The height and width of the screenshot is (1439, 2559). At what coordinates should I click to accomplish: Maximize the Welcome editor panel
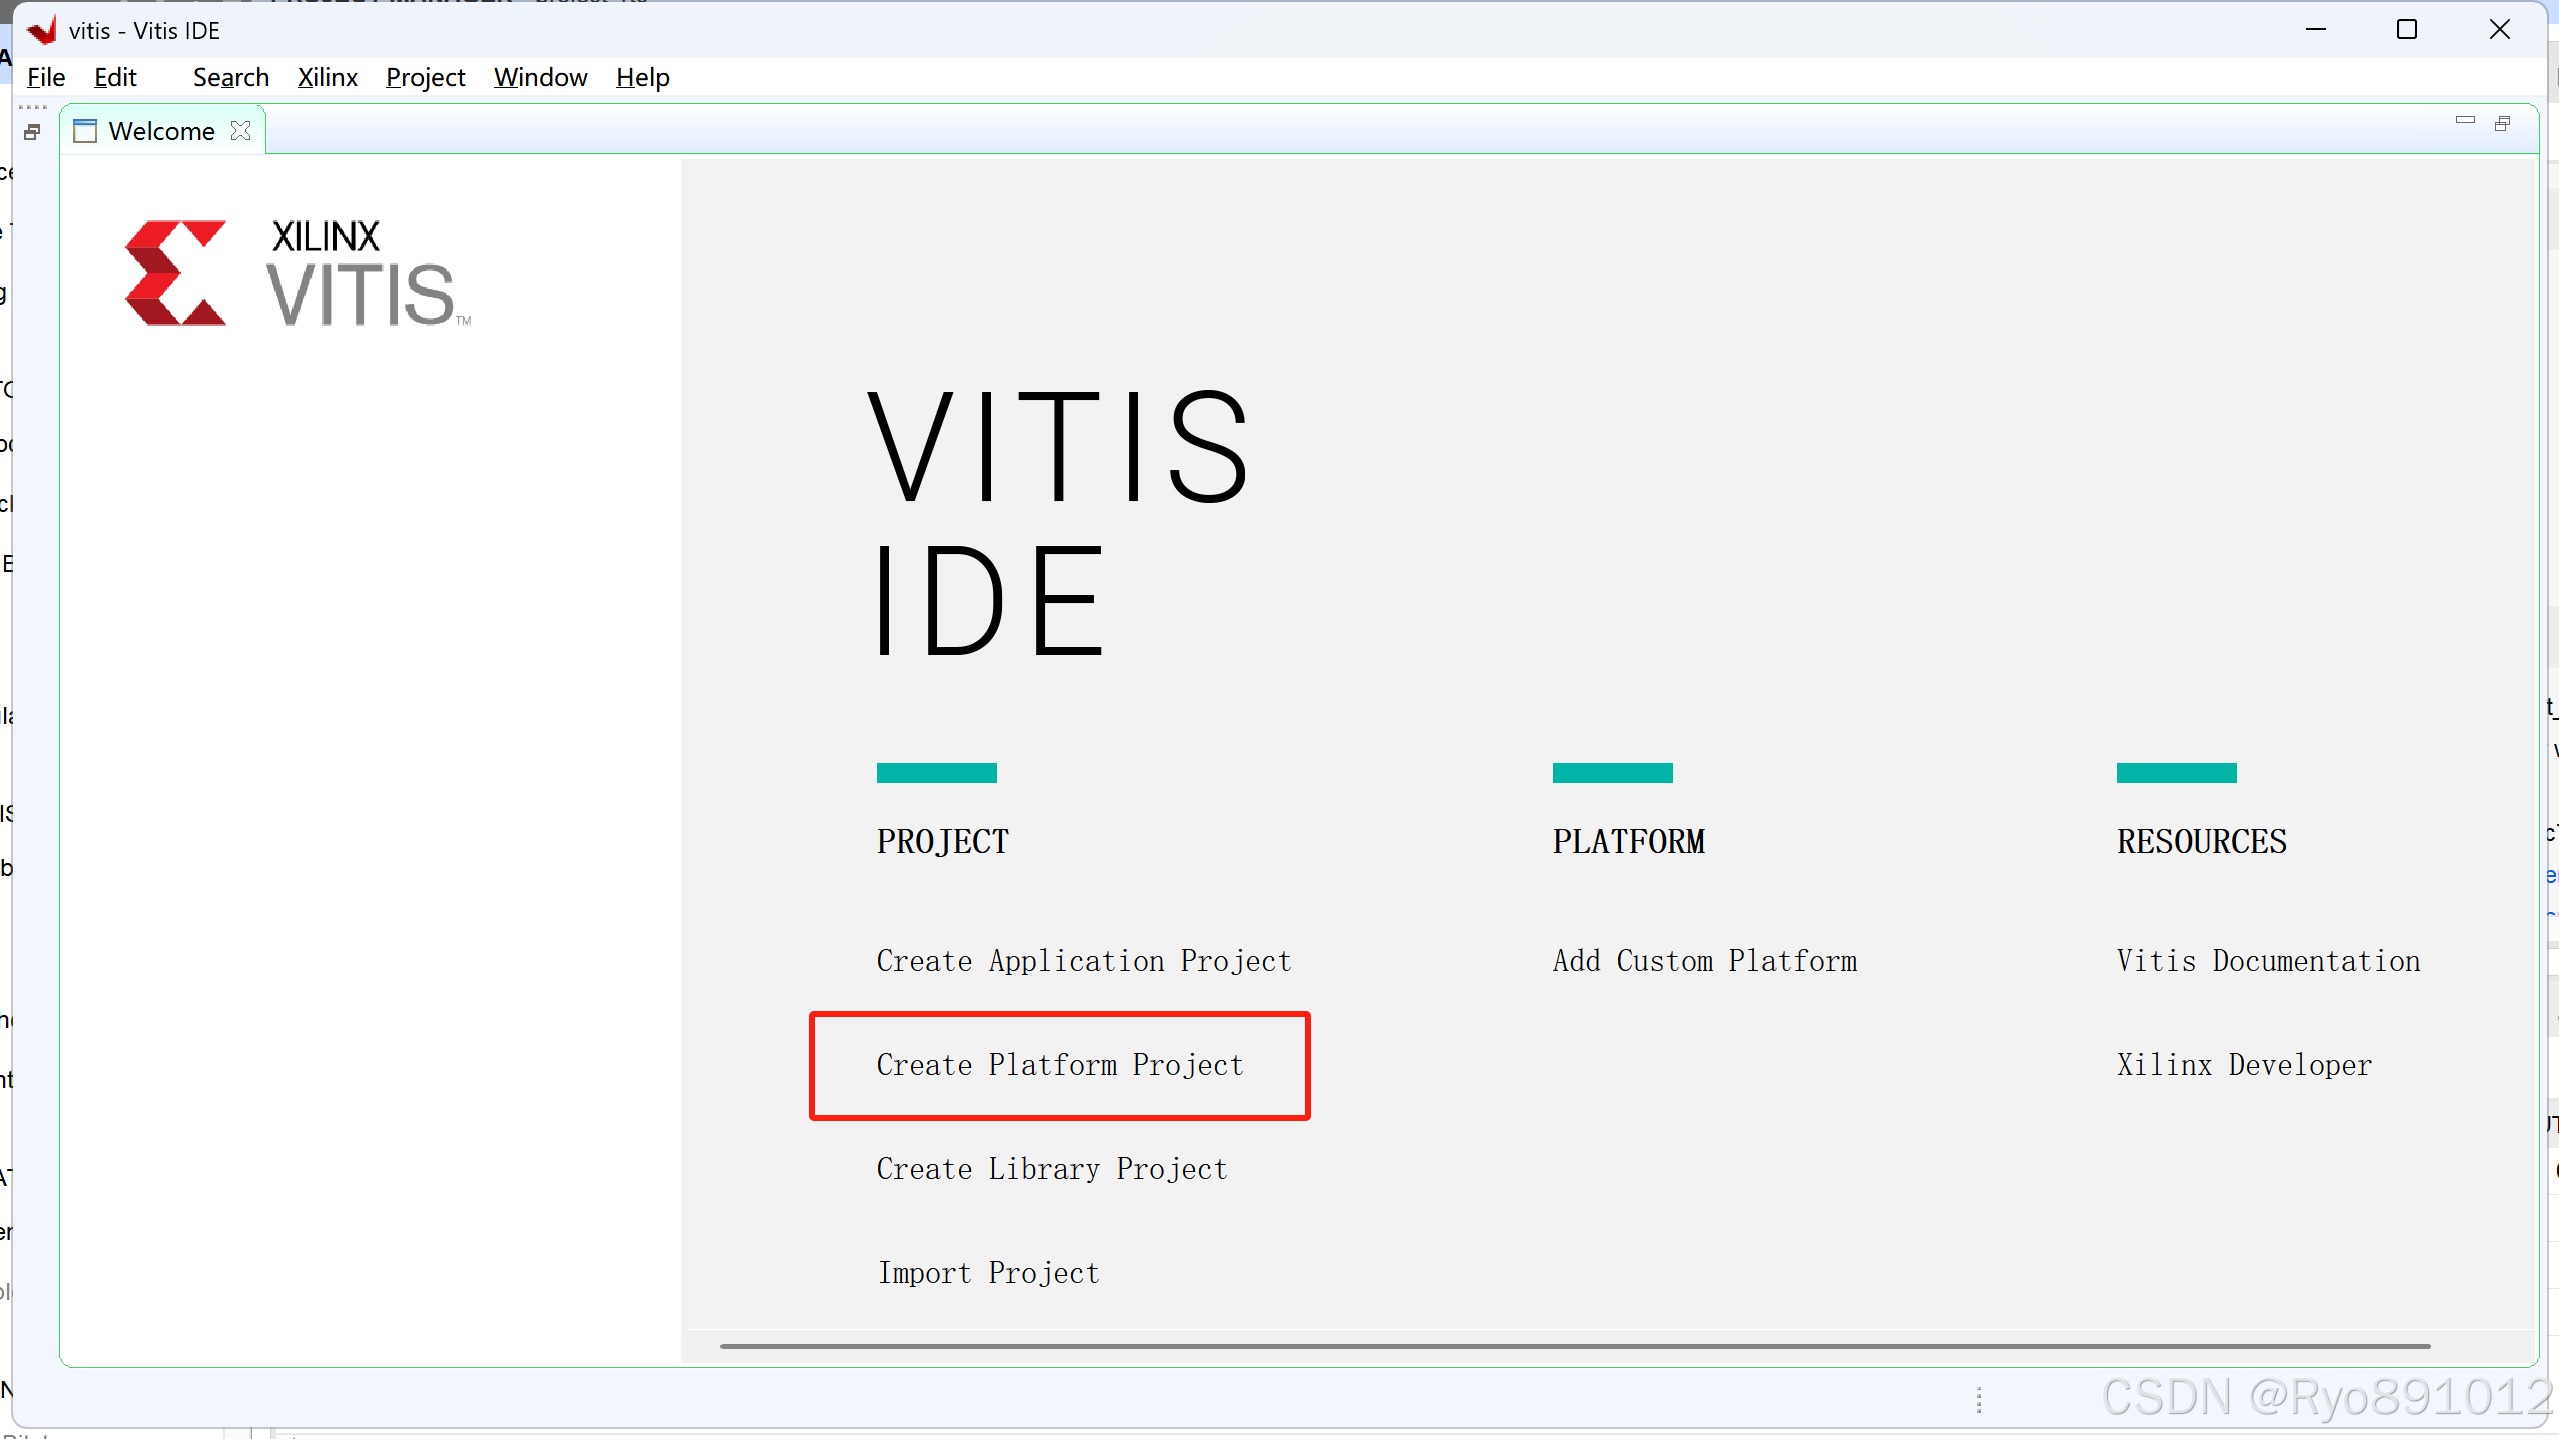tap(2502, 123)
